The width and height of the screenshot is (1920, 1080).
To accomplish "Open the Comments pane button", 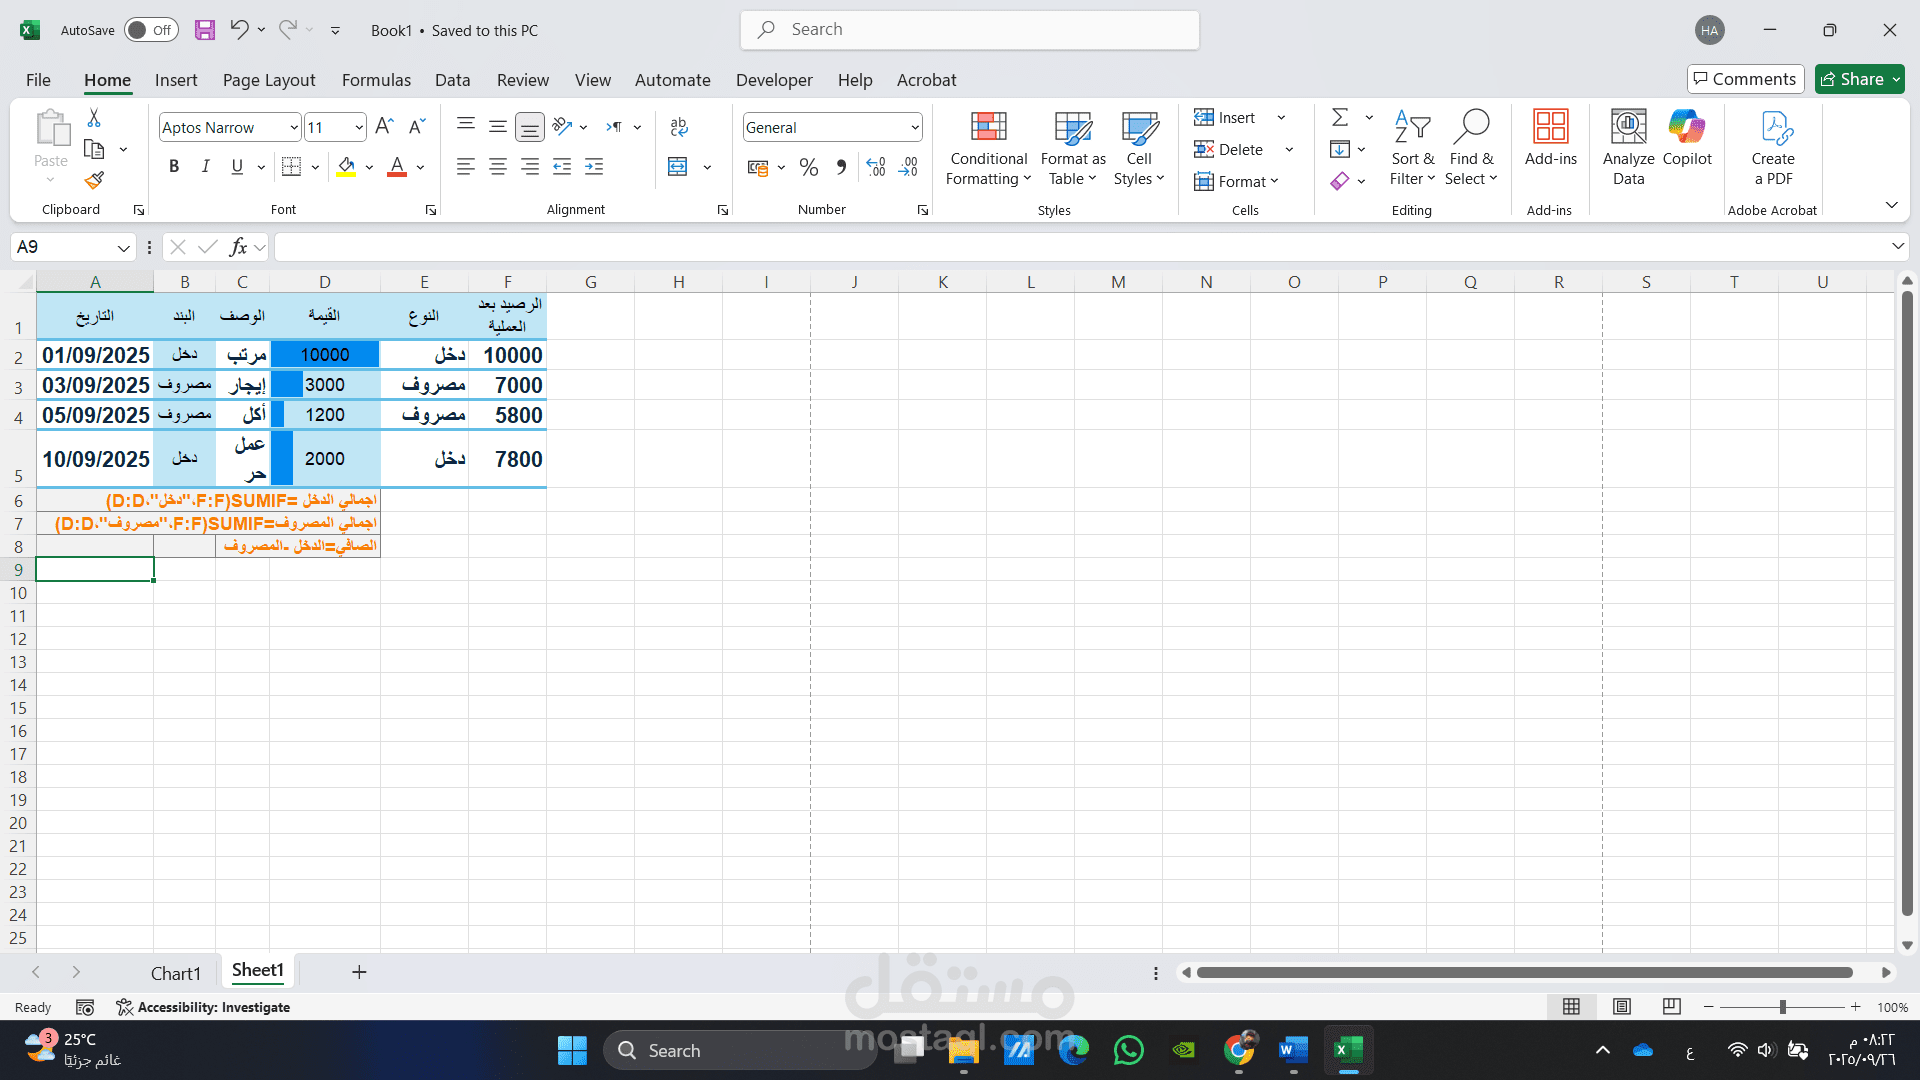I will click(x=1745, y=79).
